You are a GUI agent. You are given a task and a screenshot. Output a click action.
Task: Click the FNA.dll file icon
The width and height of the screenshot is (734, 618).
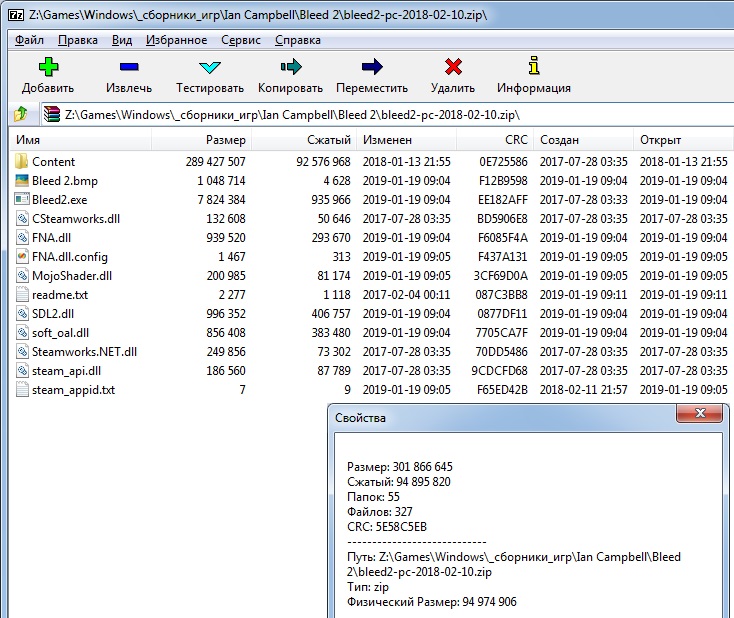tap(22, 237)
